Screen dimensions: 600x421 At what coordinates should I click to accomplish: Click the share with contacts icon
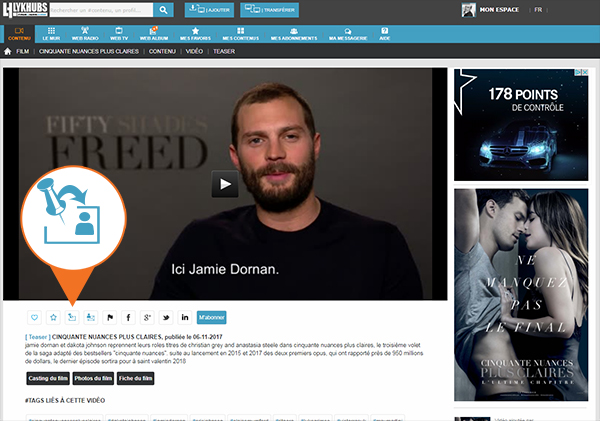91,317
